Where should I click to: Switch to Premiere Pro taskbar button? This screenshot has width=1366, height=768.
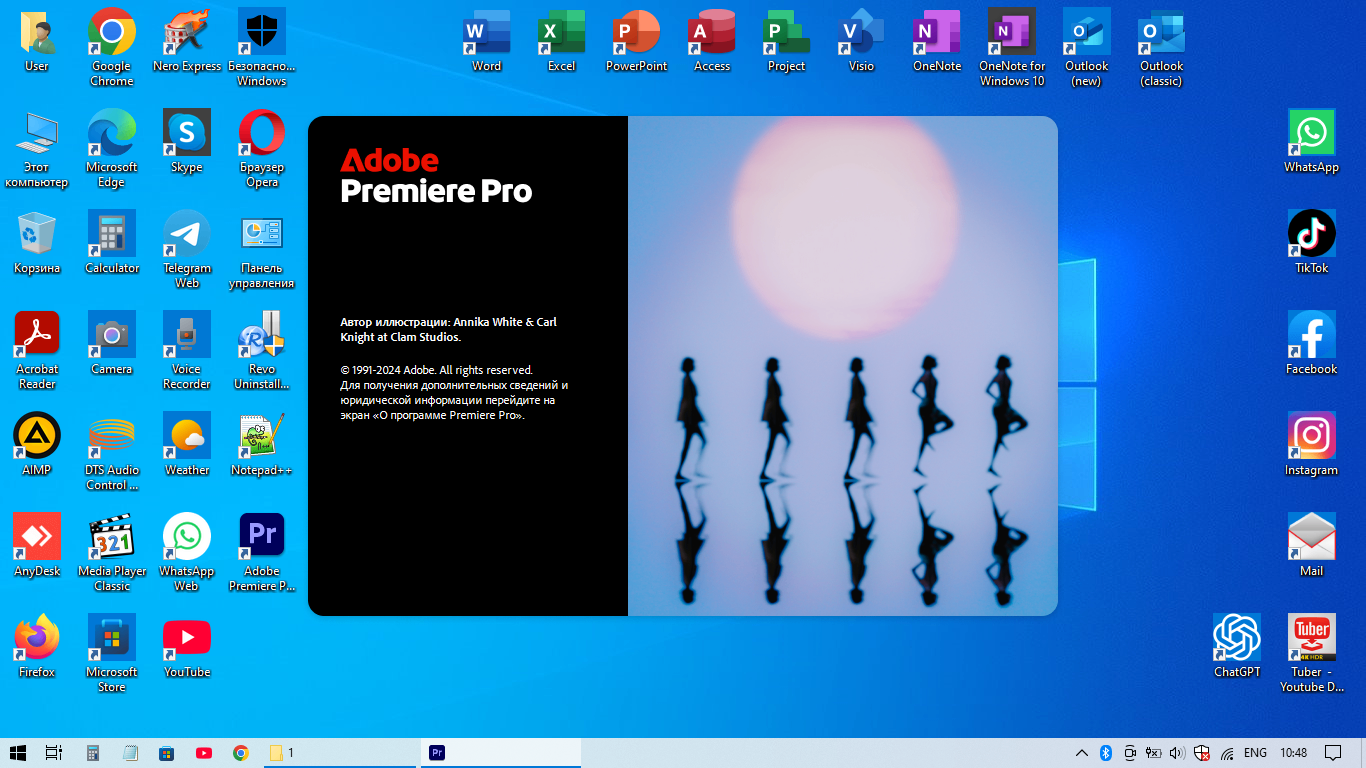click(x=500, y=753)
